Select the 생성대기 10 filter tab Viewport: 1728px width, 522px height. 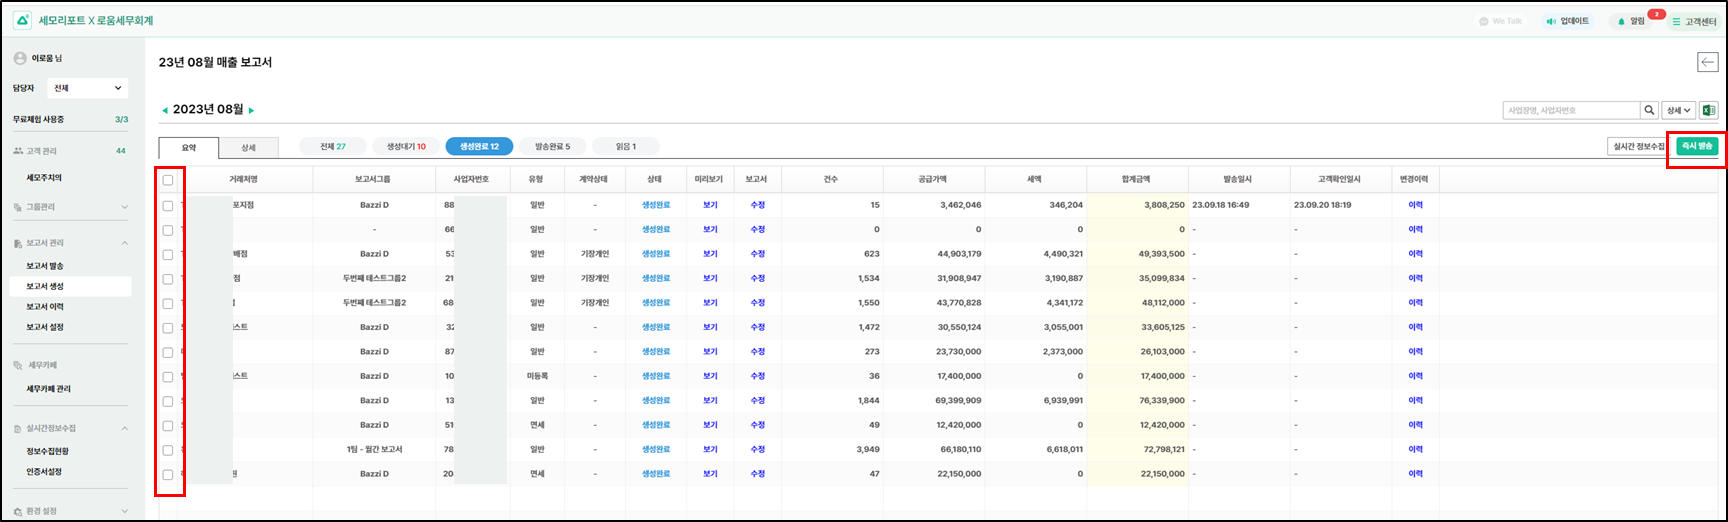406,147
